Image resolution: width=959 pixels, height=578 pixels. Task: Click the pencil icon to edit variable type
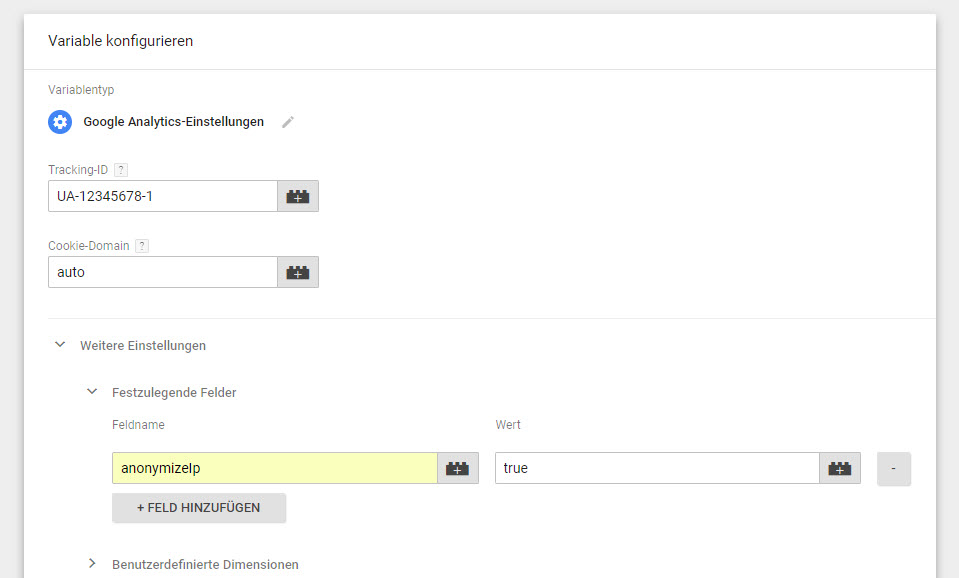[x=288, y=122]
